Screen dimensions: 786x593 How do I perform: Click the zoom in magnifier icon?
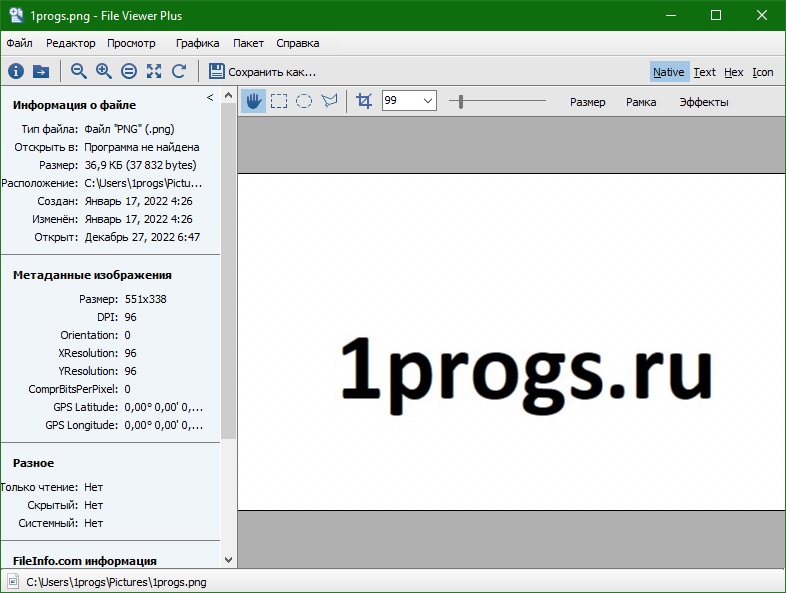[x=104, y=71]
